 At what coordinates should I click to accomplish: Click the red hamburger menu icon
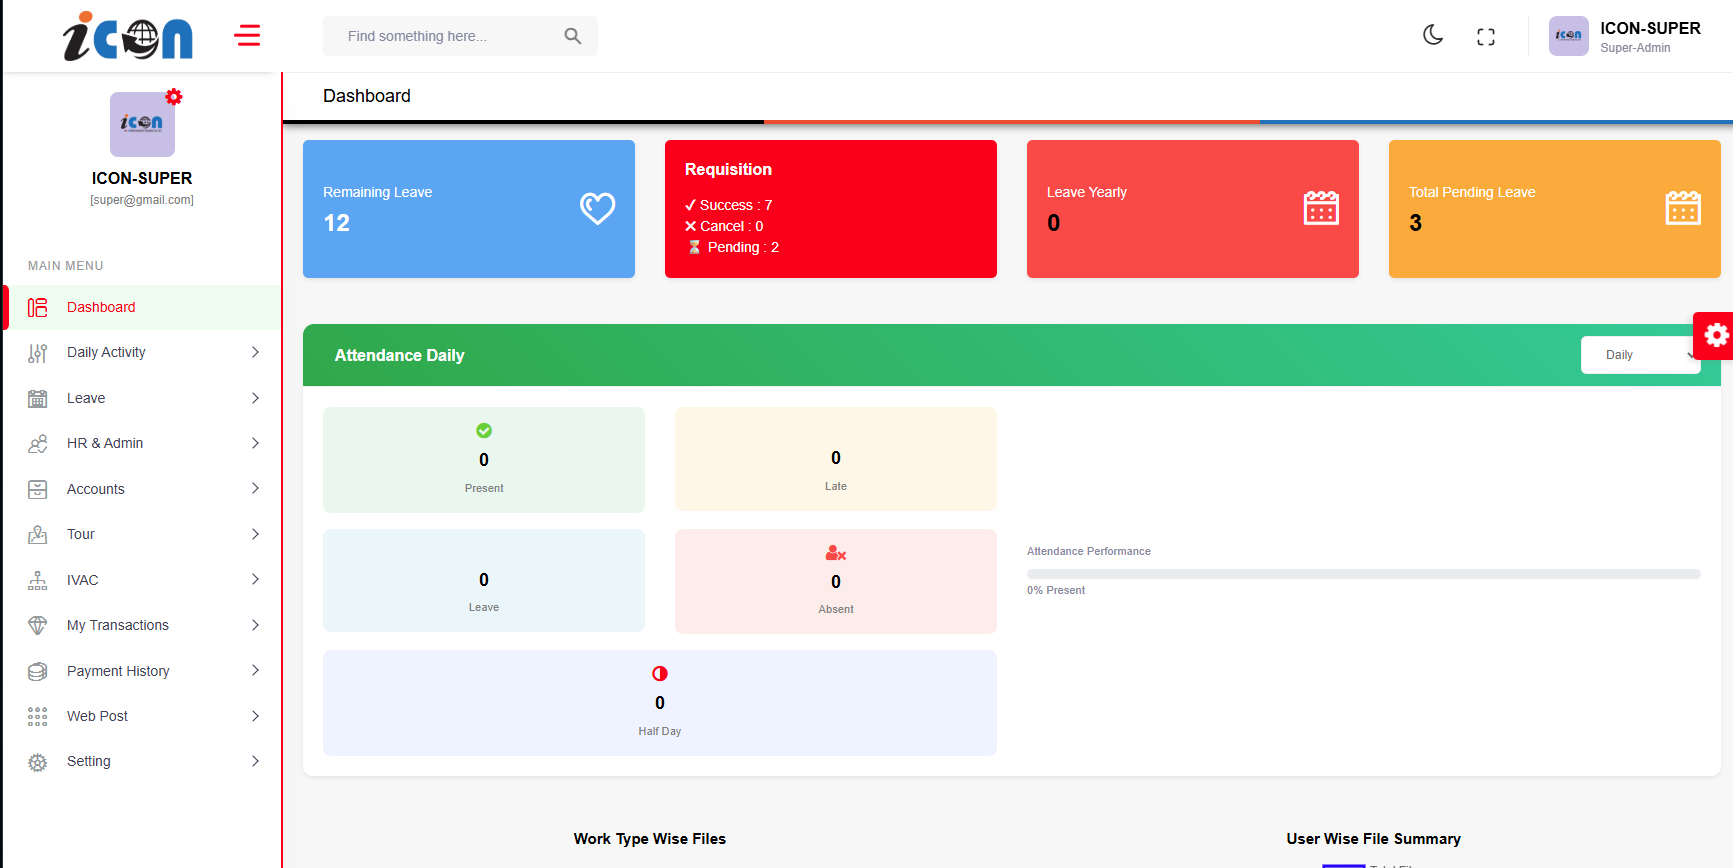click(247, 36)
